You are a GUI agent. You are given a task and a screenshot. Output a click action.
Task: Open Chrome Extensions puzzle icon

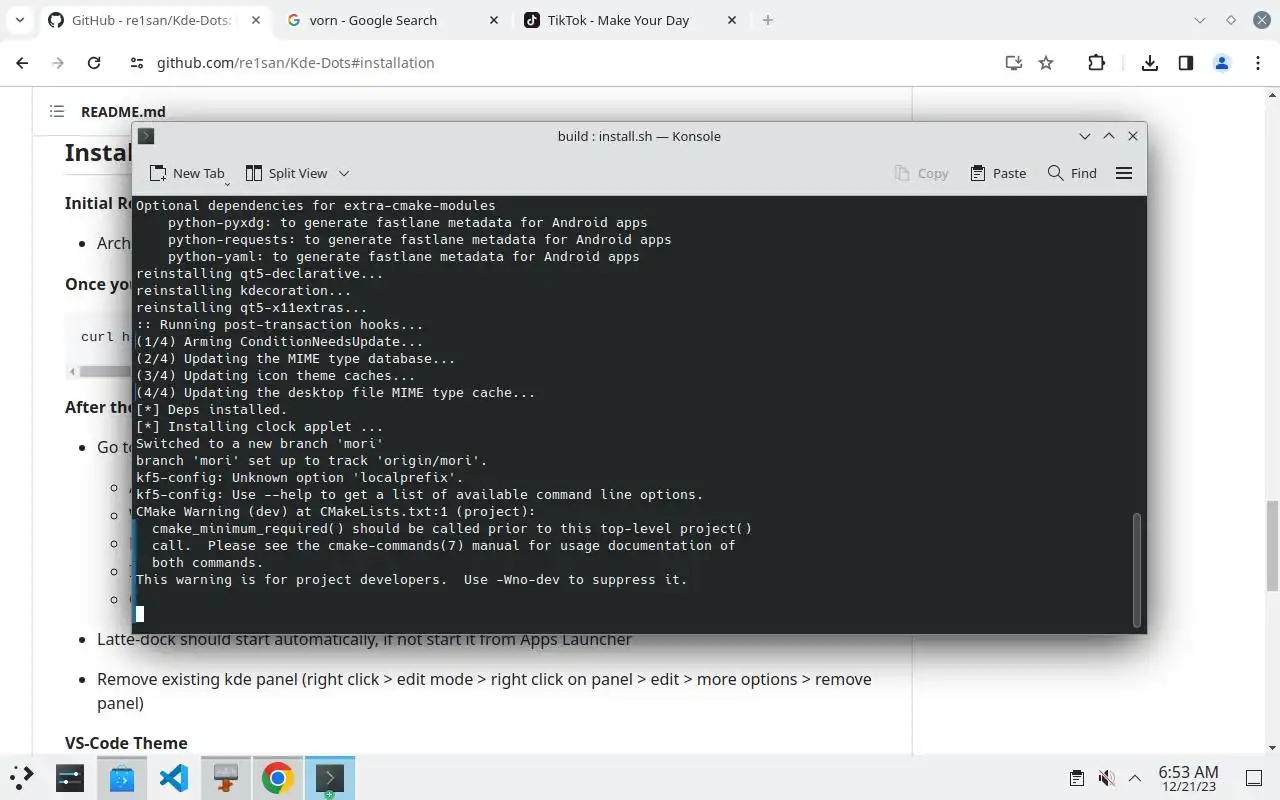click(1096, 62)
